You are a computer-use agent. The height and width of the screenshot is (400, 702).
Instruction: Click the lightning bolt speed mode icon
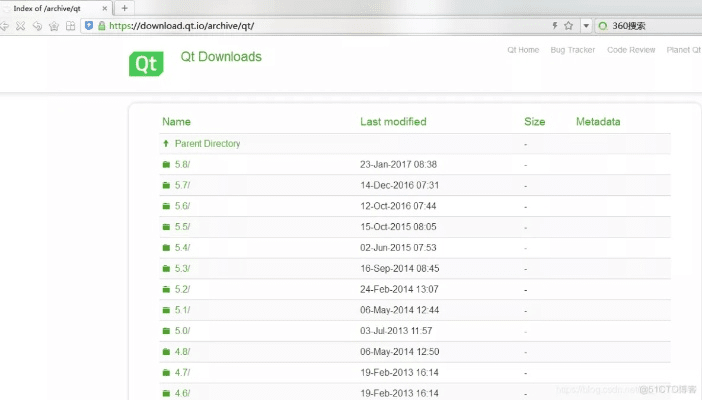555,25
